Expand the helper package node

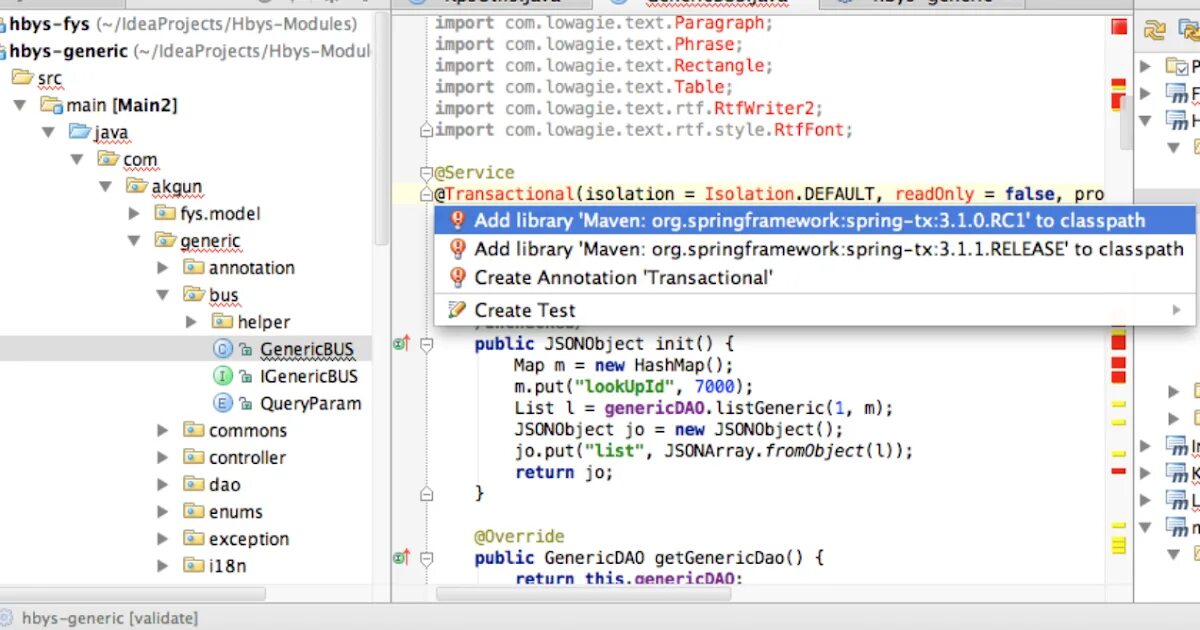tap(192, 322)
